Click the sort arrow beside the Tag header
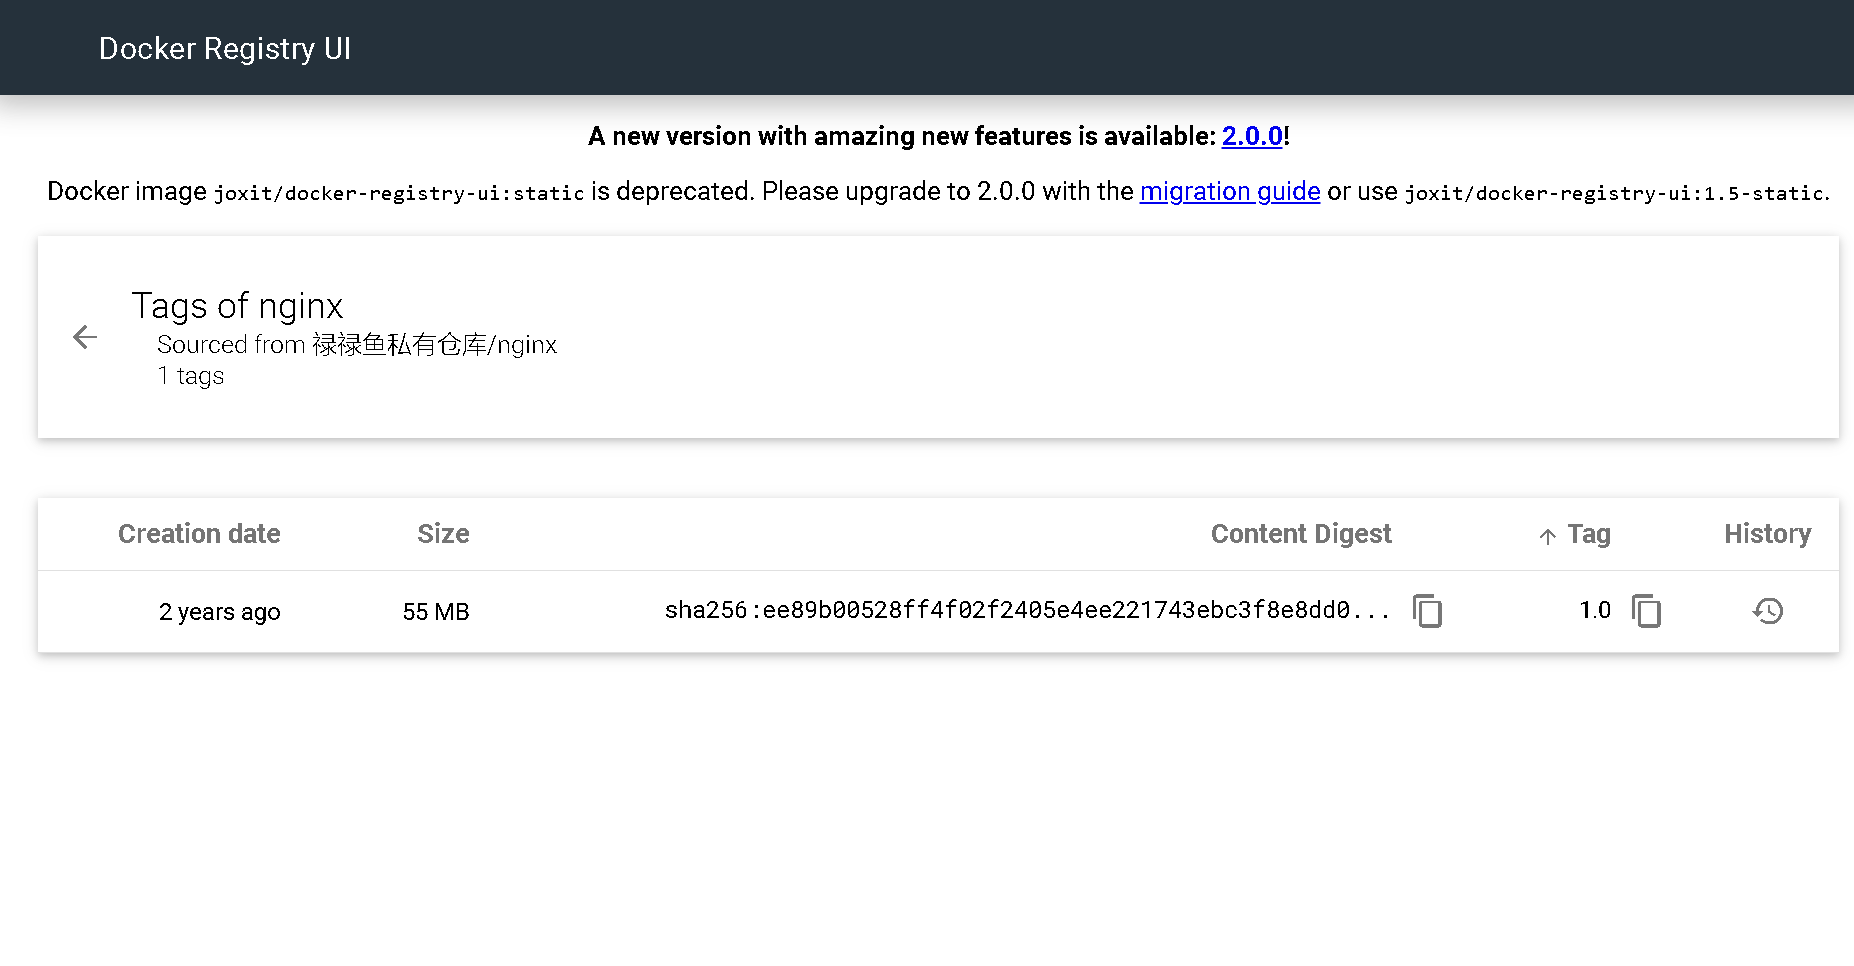Viewport: 1854px width, 966px height. [1548, 536]
